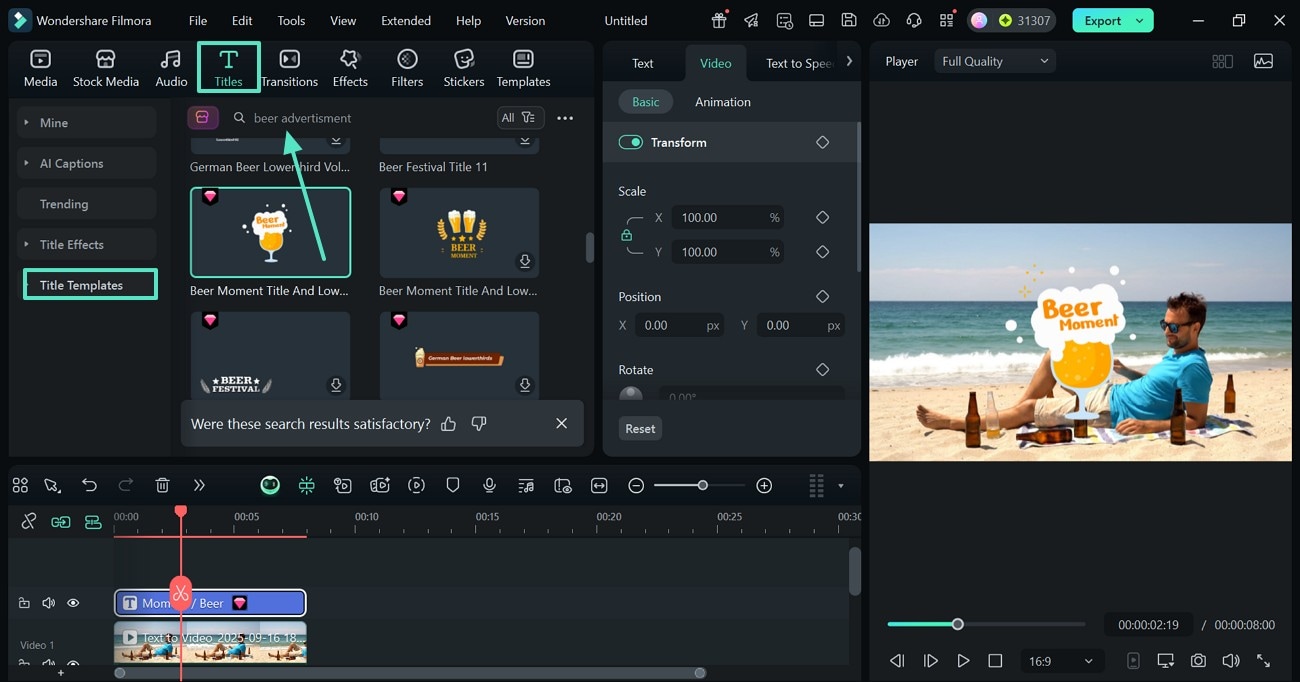Click the Play button in player
The width and height of the screenshot is (1300, 682).
[x=963, y=661]
